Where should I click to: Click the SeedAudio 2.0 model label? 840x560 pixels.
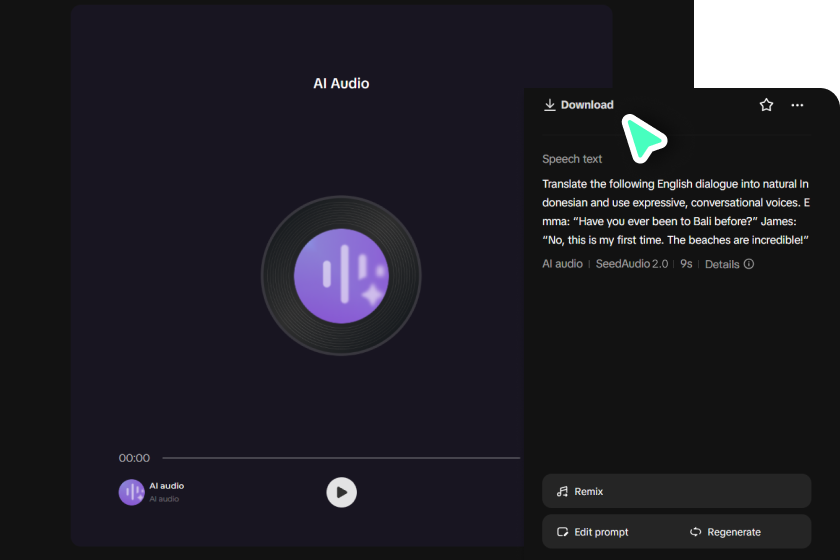click(x=632, y=264)
